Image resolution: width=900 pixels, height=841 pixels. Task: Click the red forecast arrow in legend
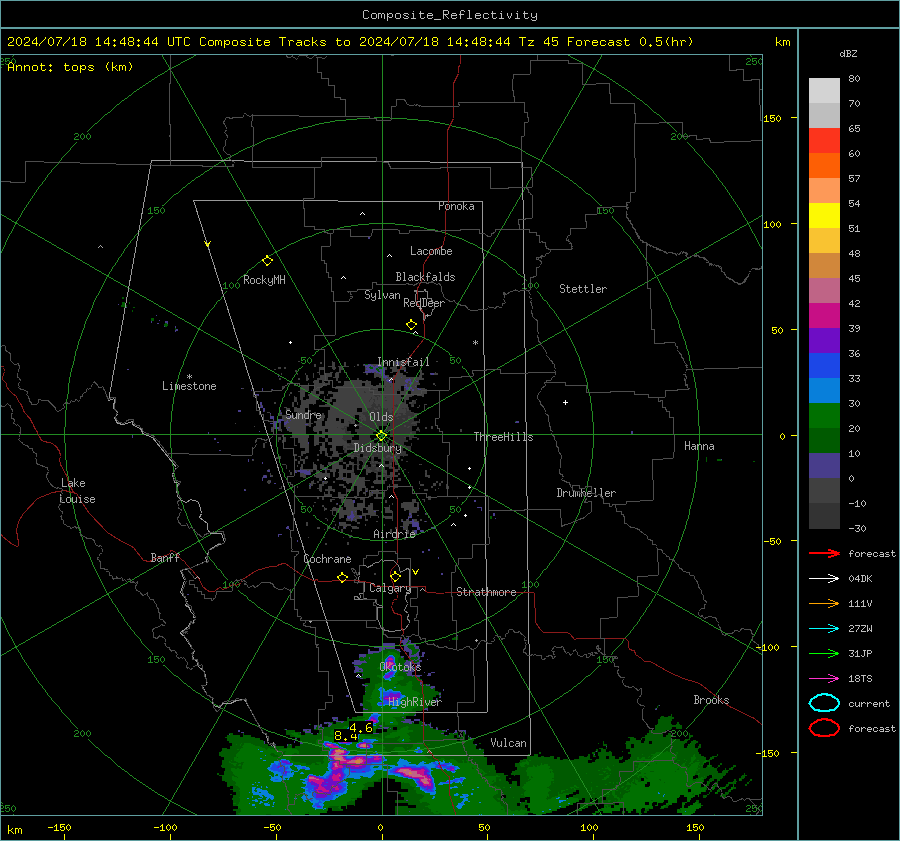824,553
